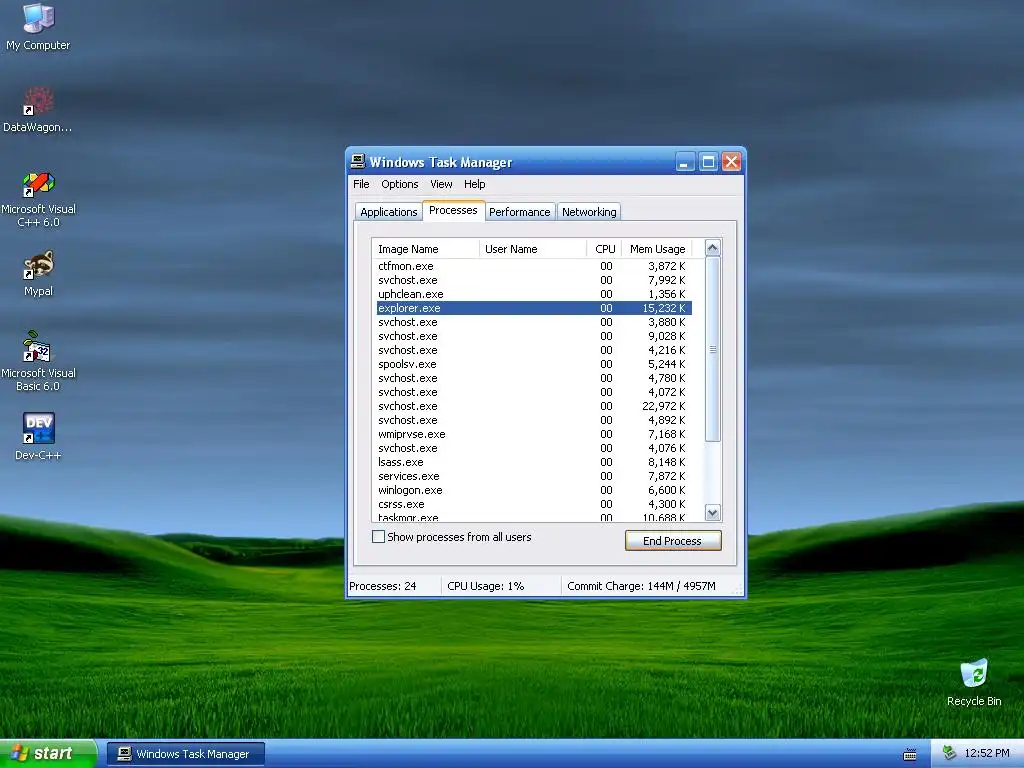Select svchost.exe using 22,972 K
Viewport: 1024px width, 768px height.
pyautogui.click(x=534, y=406)
